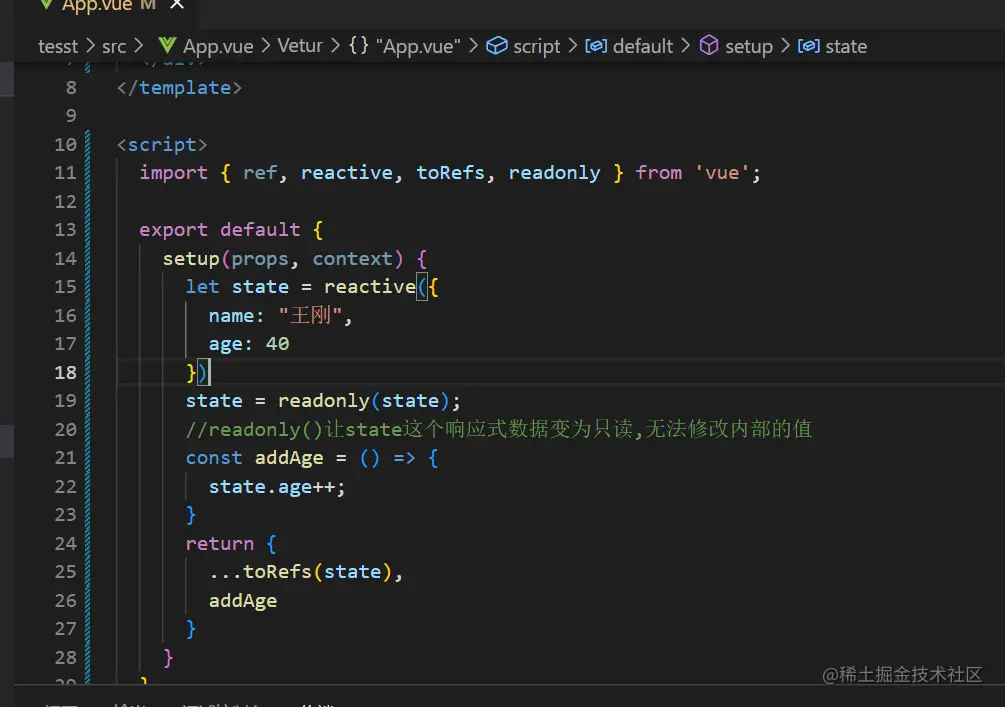Click the Vue logo icon in breadcrumb
Viewport: 1005px width, 707px height.
pos(167,46)
